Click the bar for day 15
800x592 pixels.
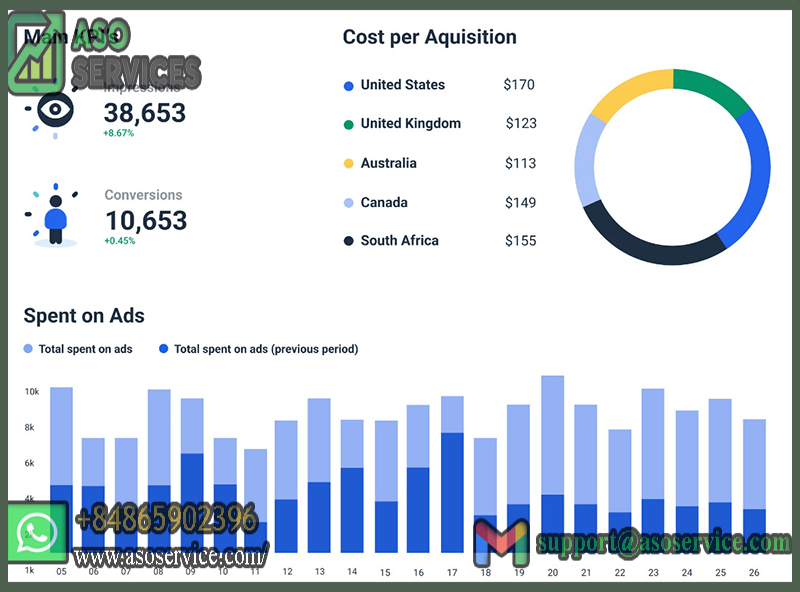click(386, 486)
